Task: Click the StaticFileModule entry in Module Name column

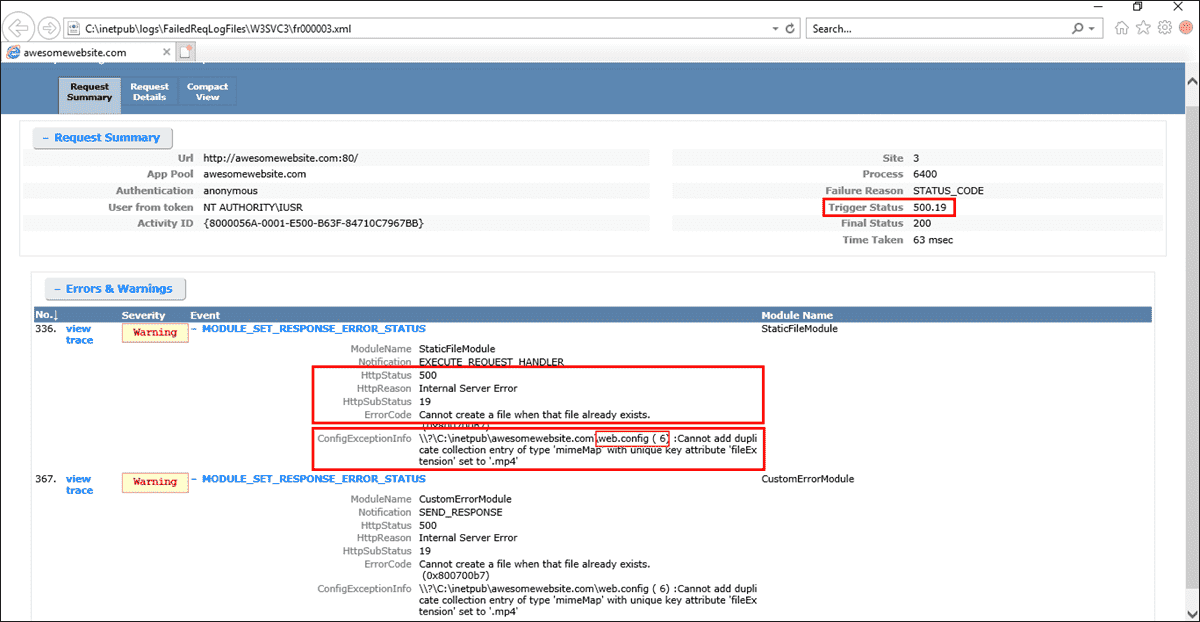Action: pyautogui.click(x=800, y=328)
